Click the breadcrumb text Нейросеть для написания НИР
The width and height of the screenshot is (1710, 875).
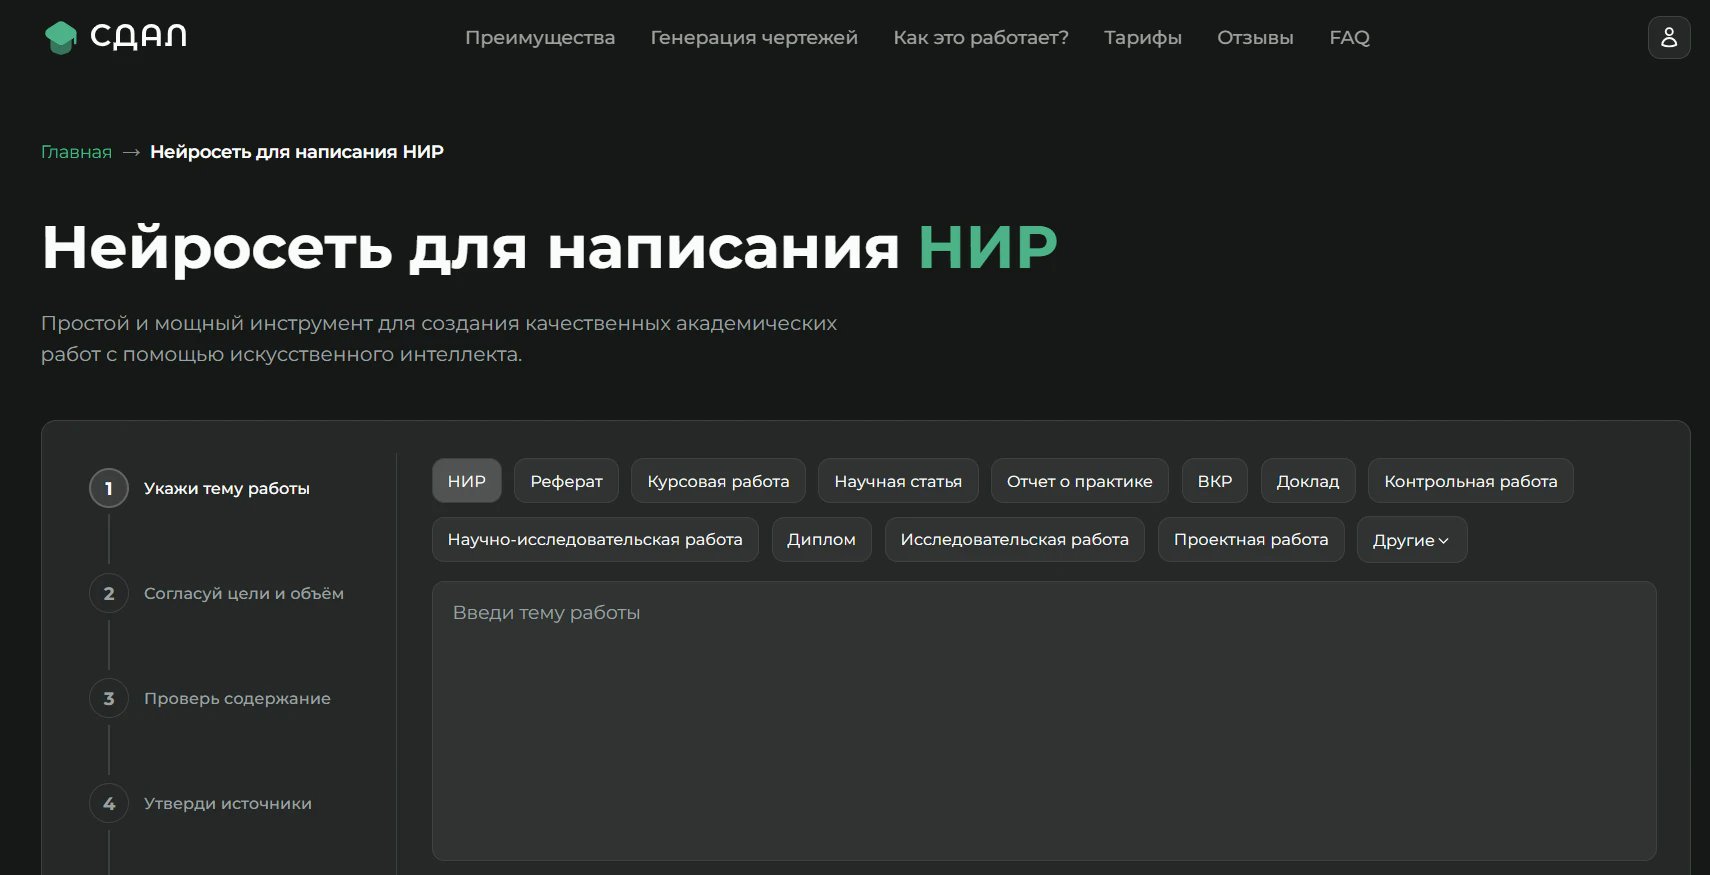click(297, 152)
